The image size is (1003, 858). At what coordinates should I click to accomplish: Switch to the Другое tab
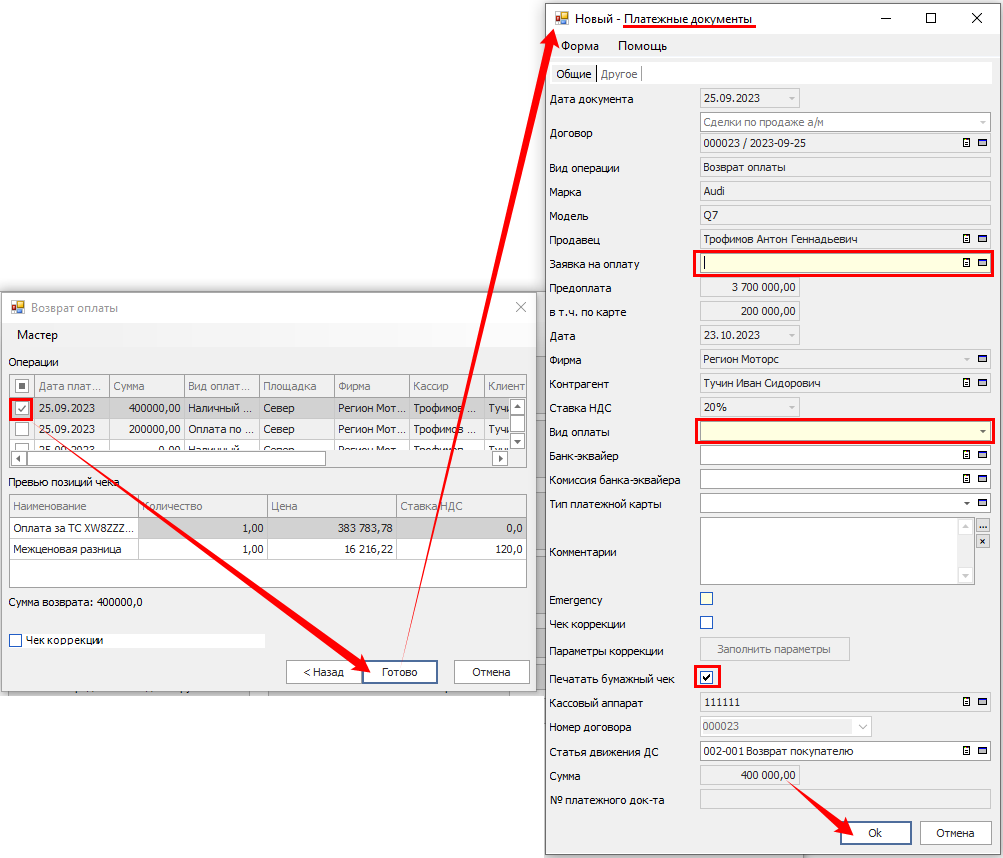tap(619, 74)
